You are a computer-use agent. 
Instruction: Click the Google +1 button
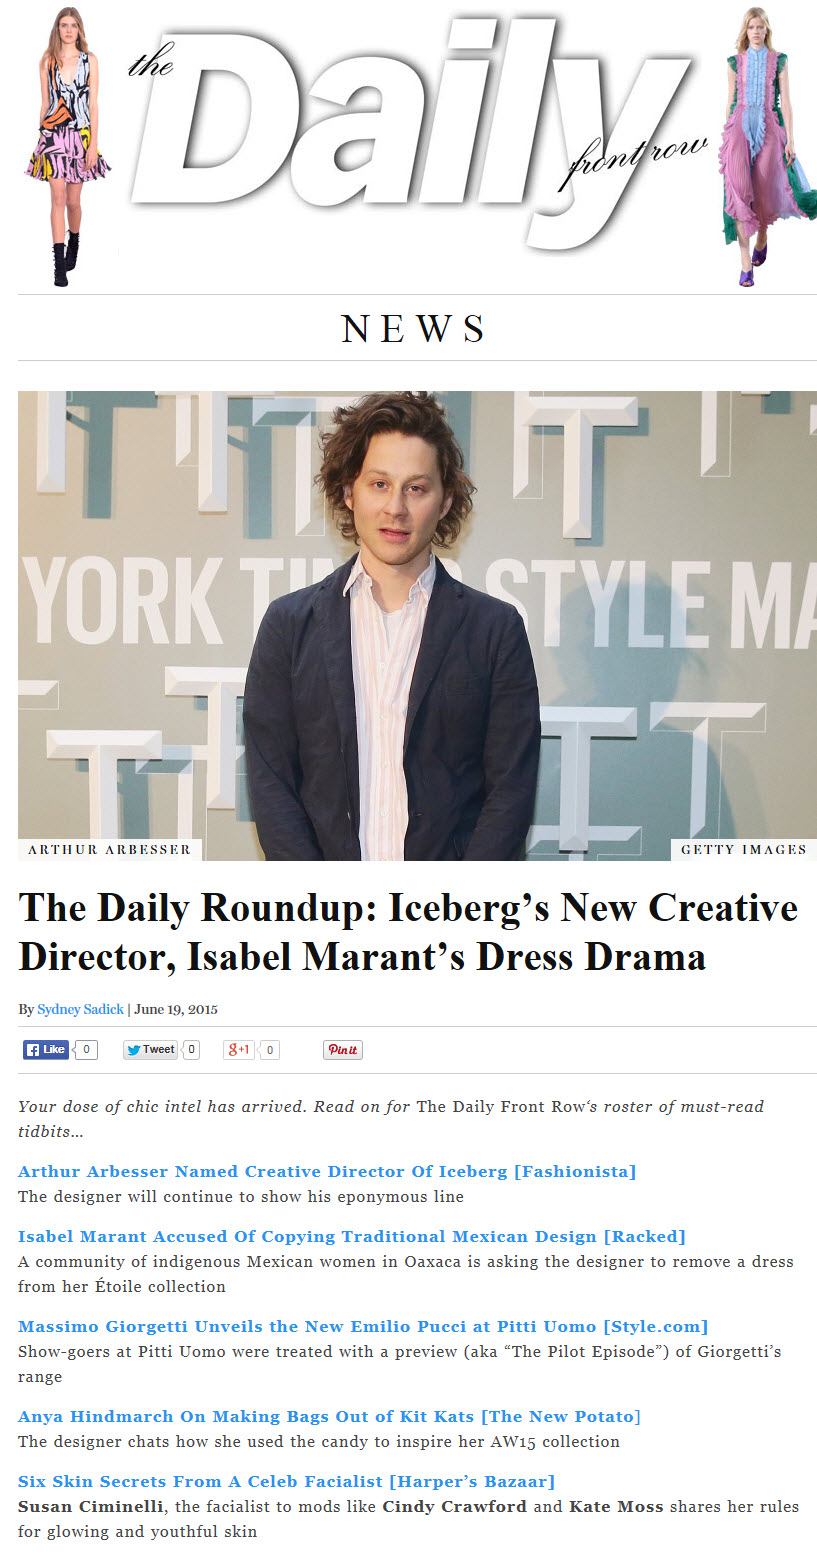click(x=239, y=1050)
